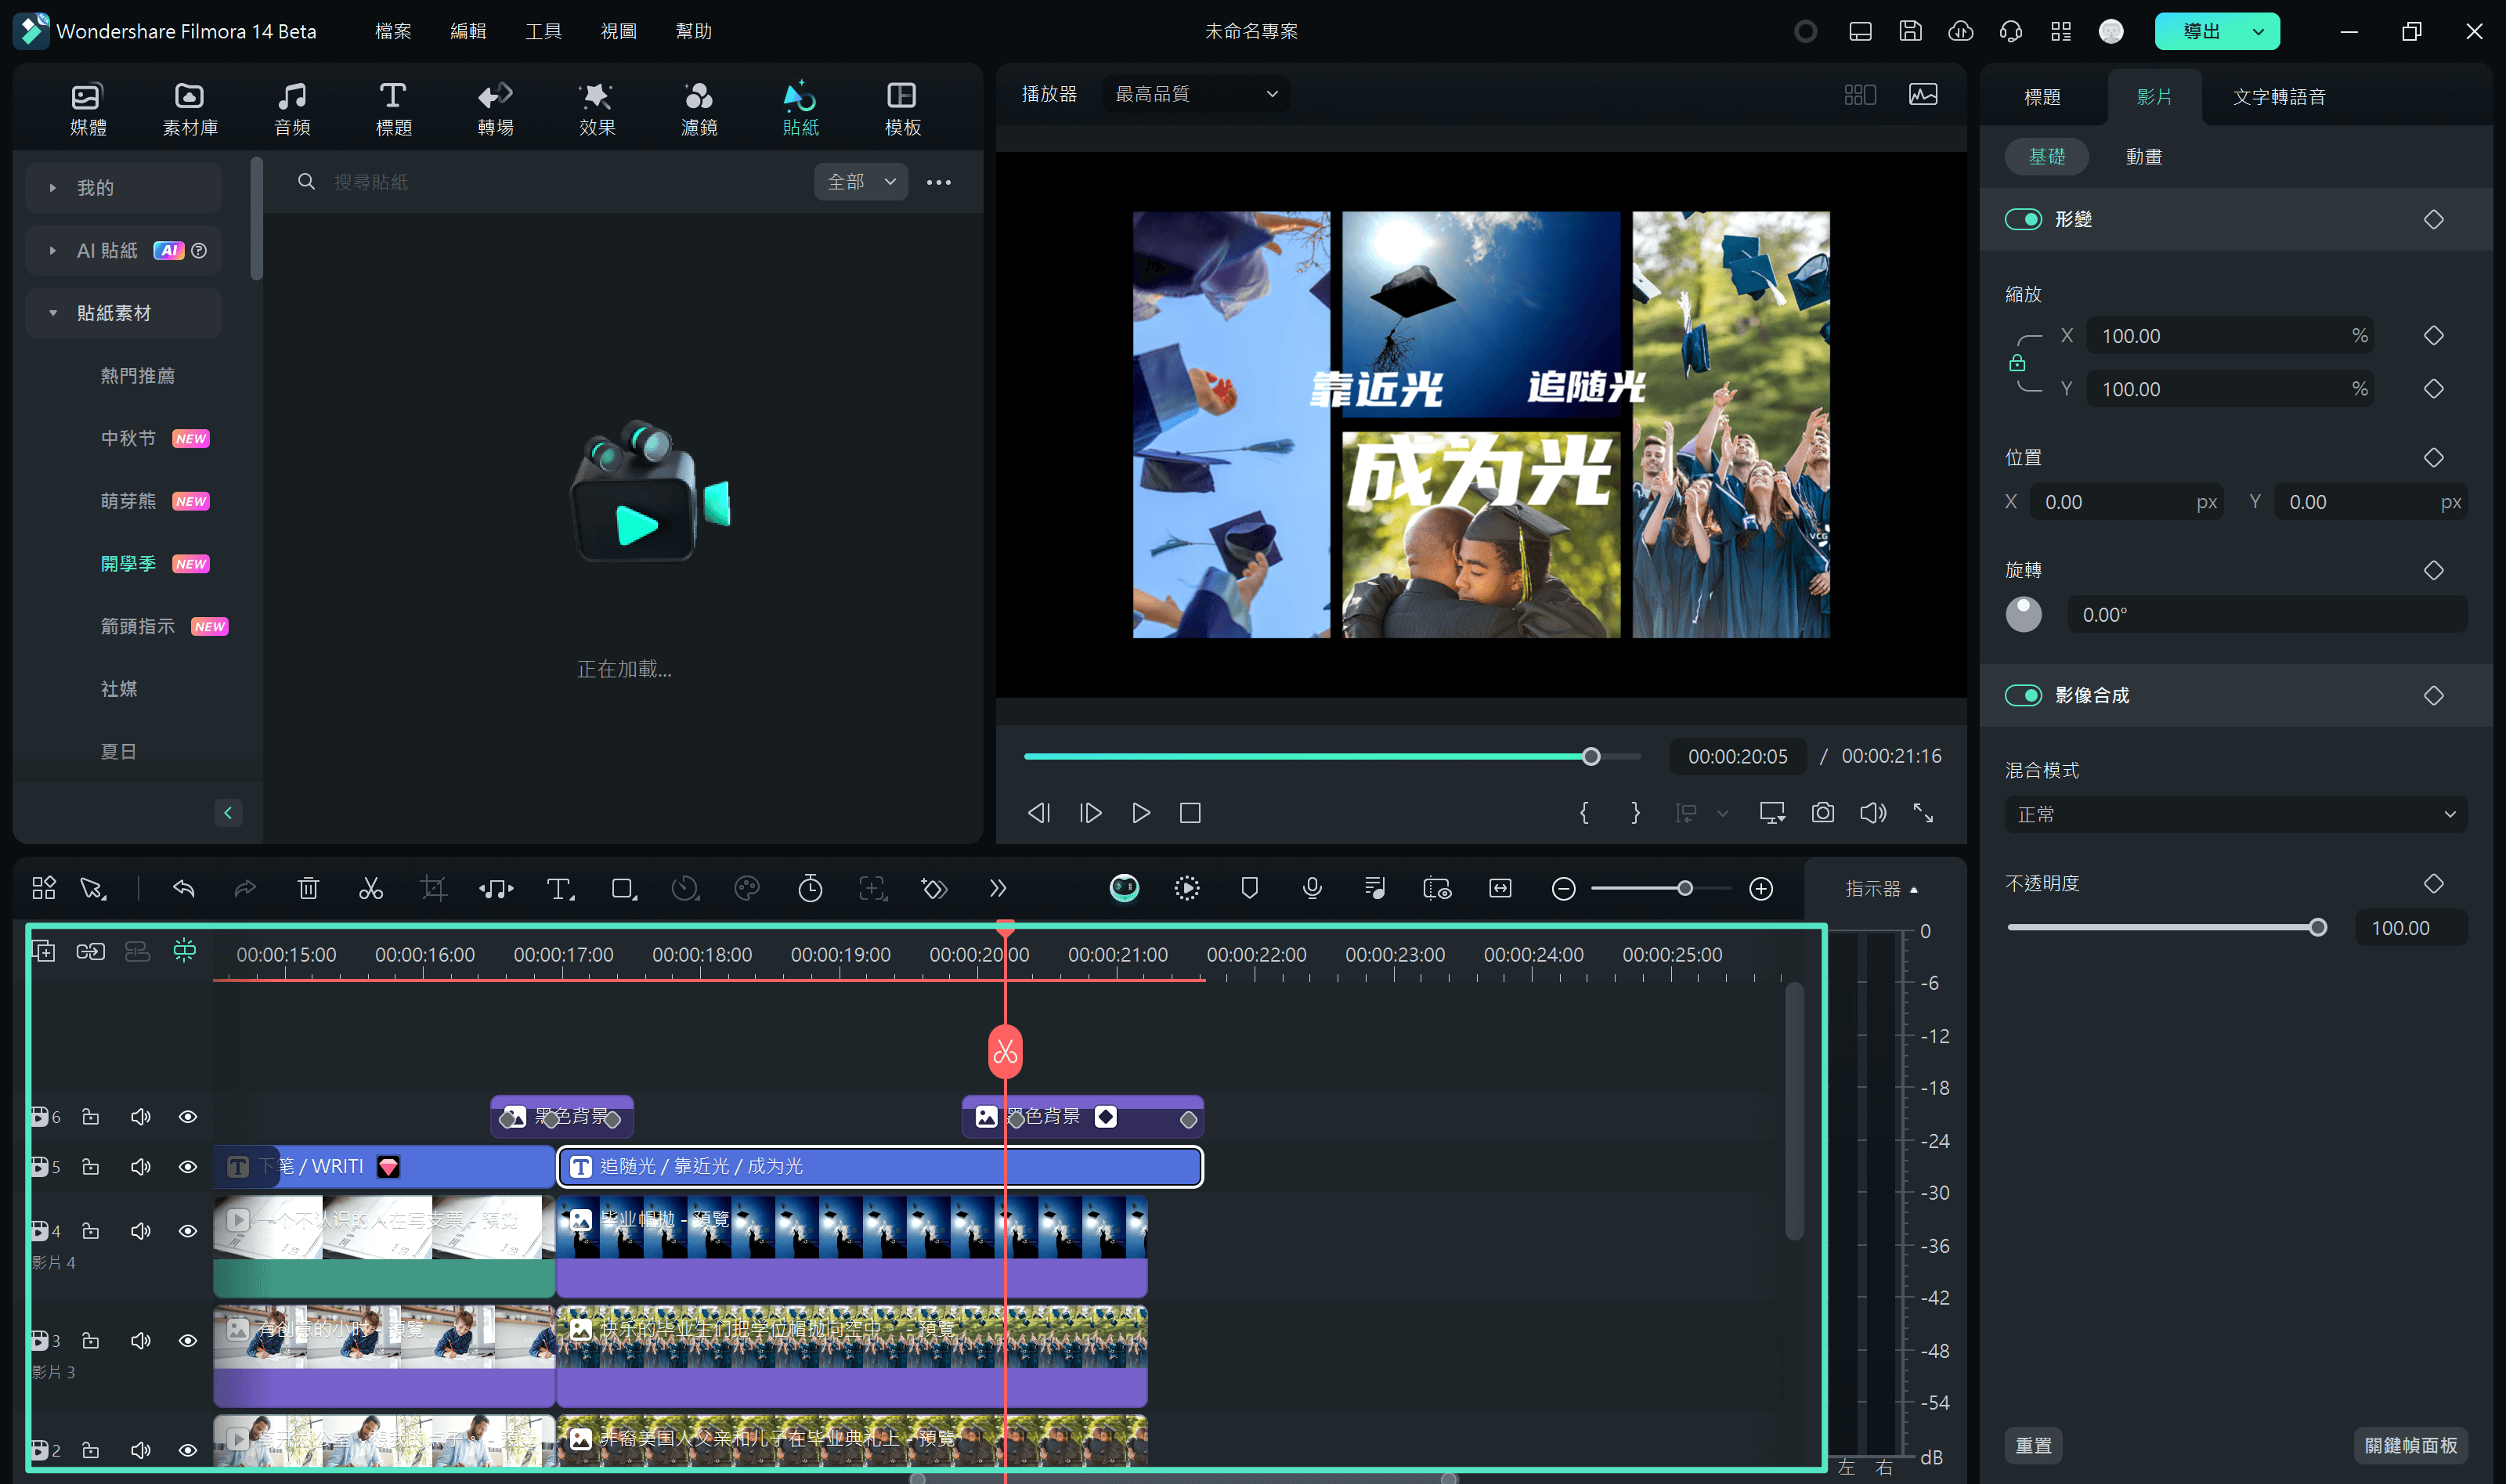The height and width of the screenshot is (1484, 2506).
Task: Click the timeline zoom slider handle
Action: point(1685,888)
